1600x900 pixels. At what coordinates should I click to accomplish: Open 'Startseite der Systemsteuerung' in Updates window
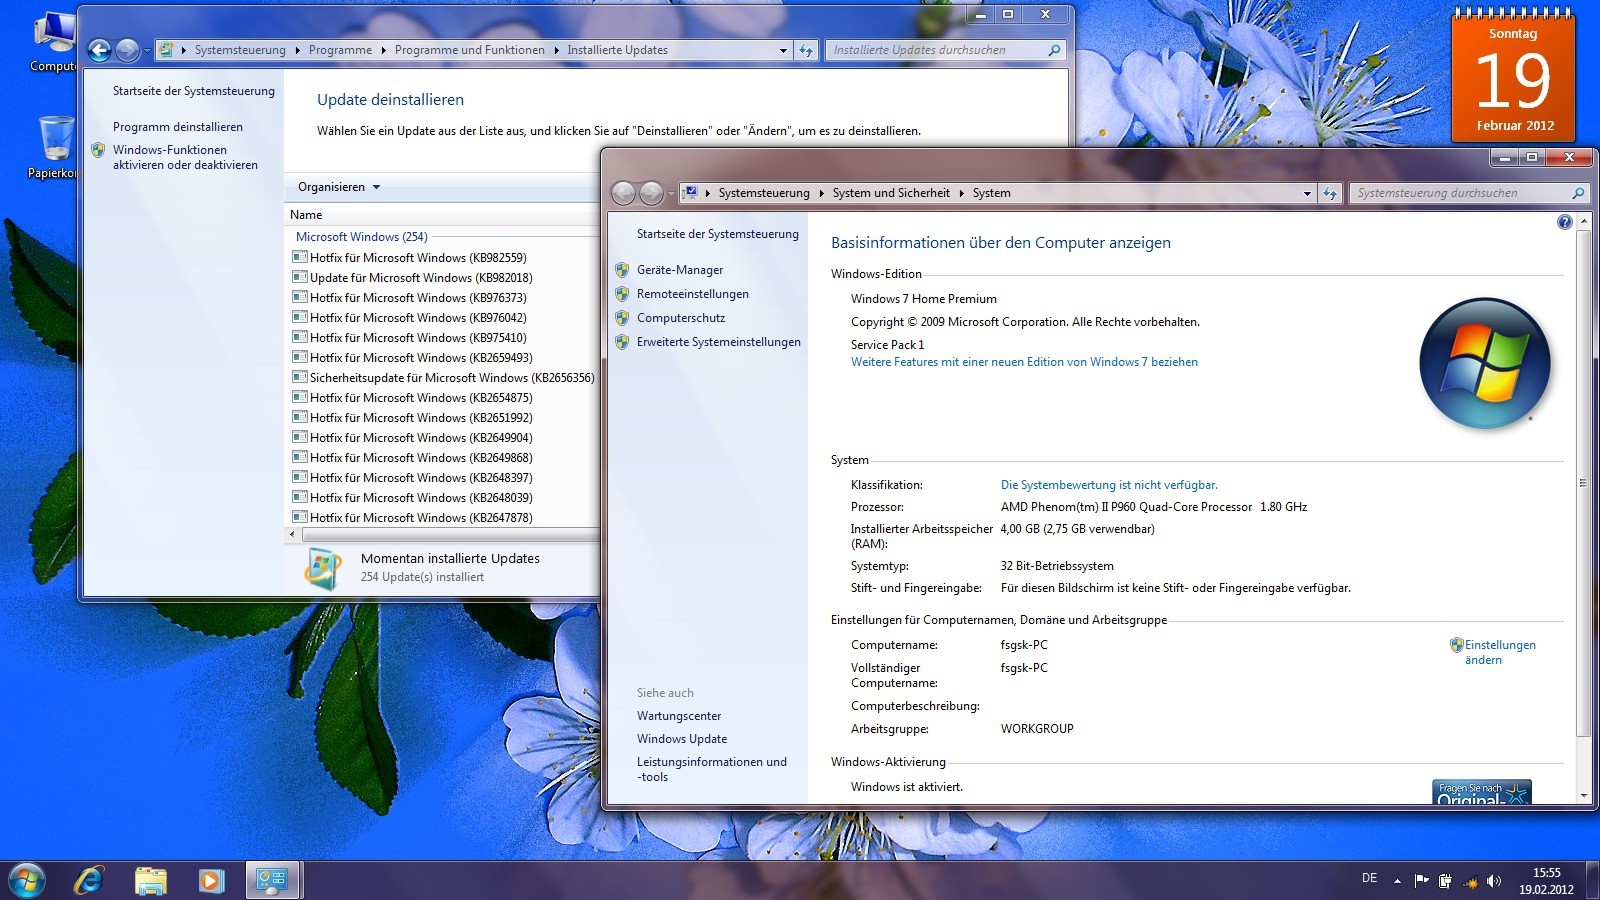[x=194, y=91]
